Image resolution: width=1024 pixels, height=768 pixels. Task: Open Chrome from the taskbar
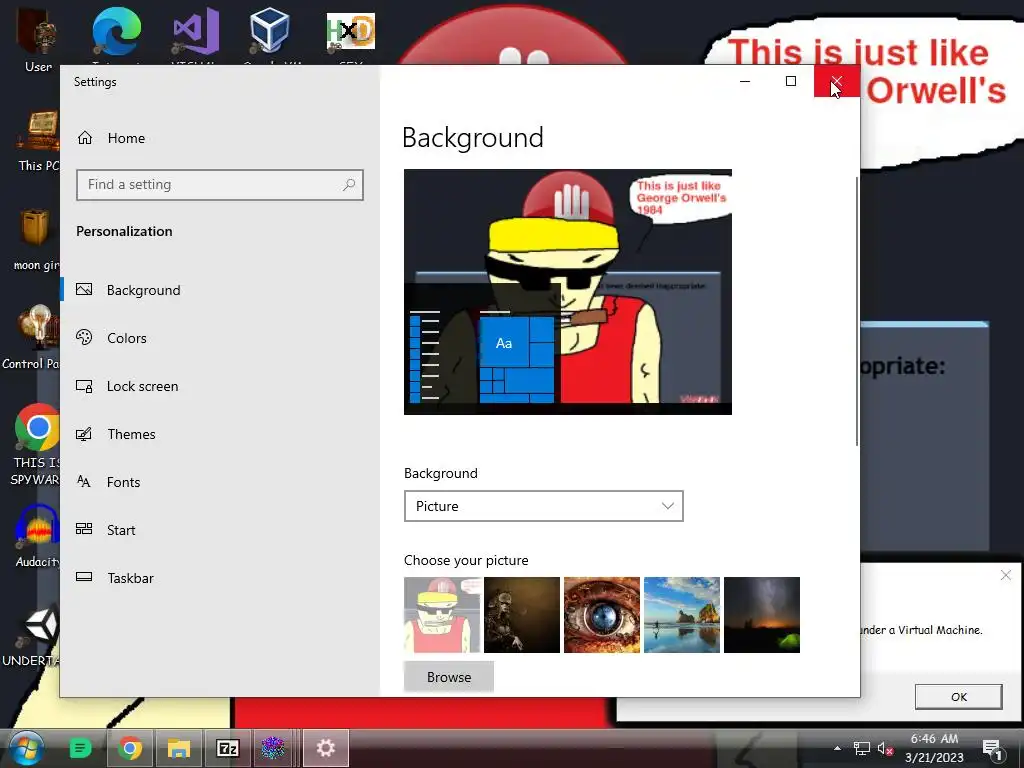coord(130,748)
